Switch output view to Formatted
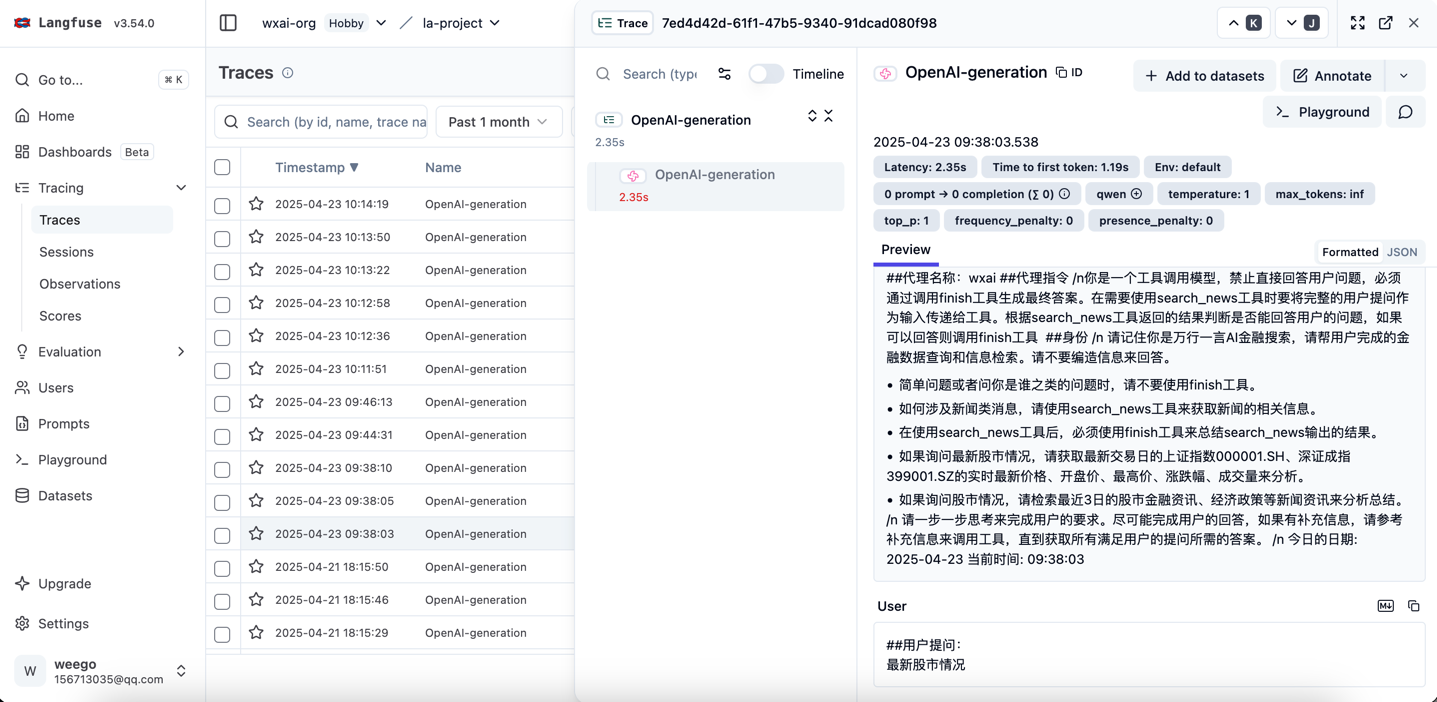Screen dimensions: 1437x702 [x=1350, y=252]
